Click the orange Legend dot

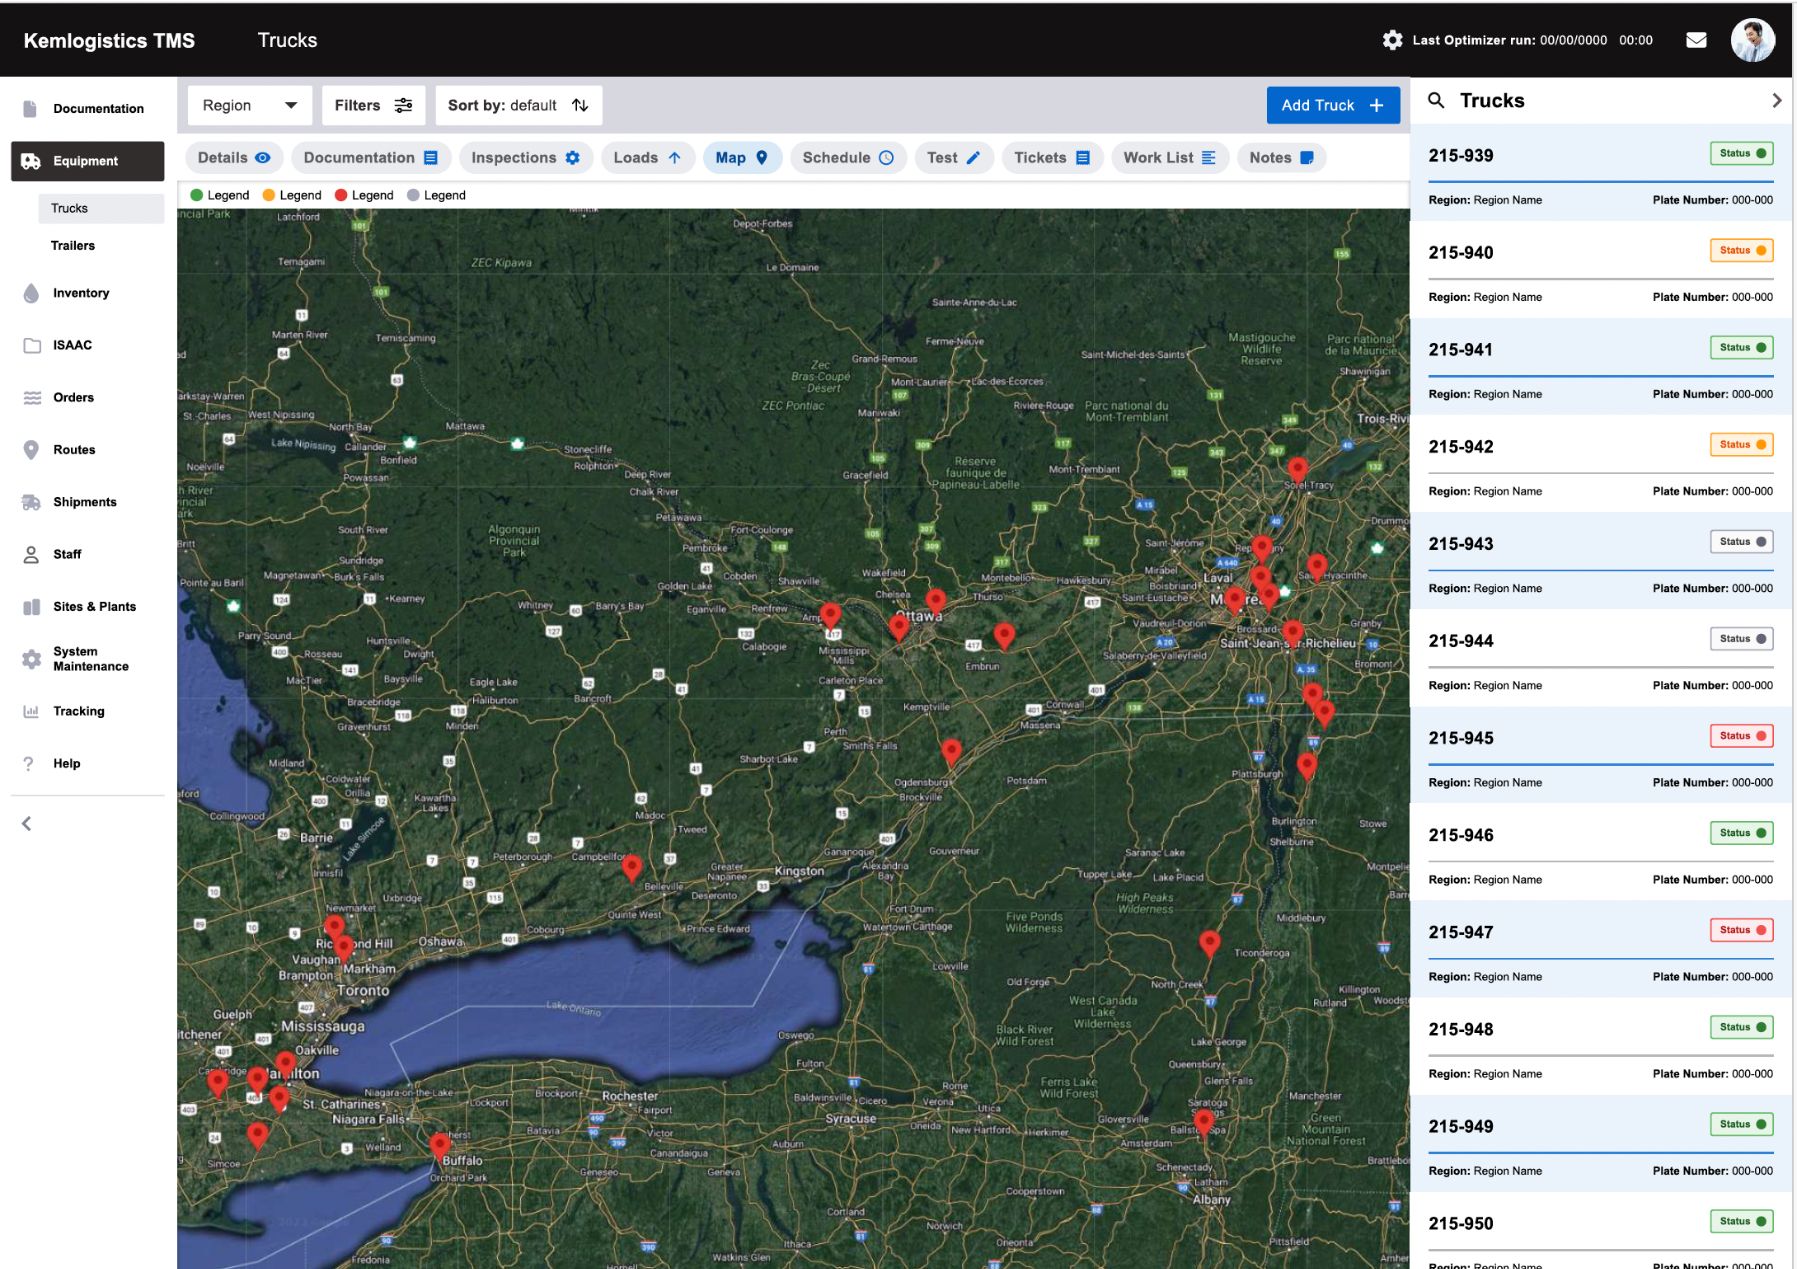[268, 195]
